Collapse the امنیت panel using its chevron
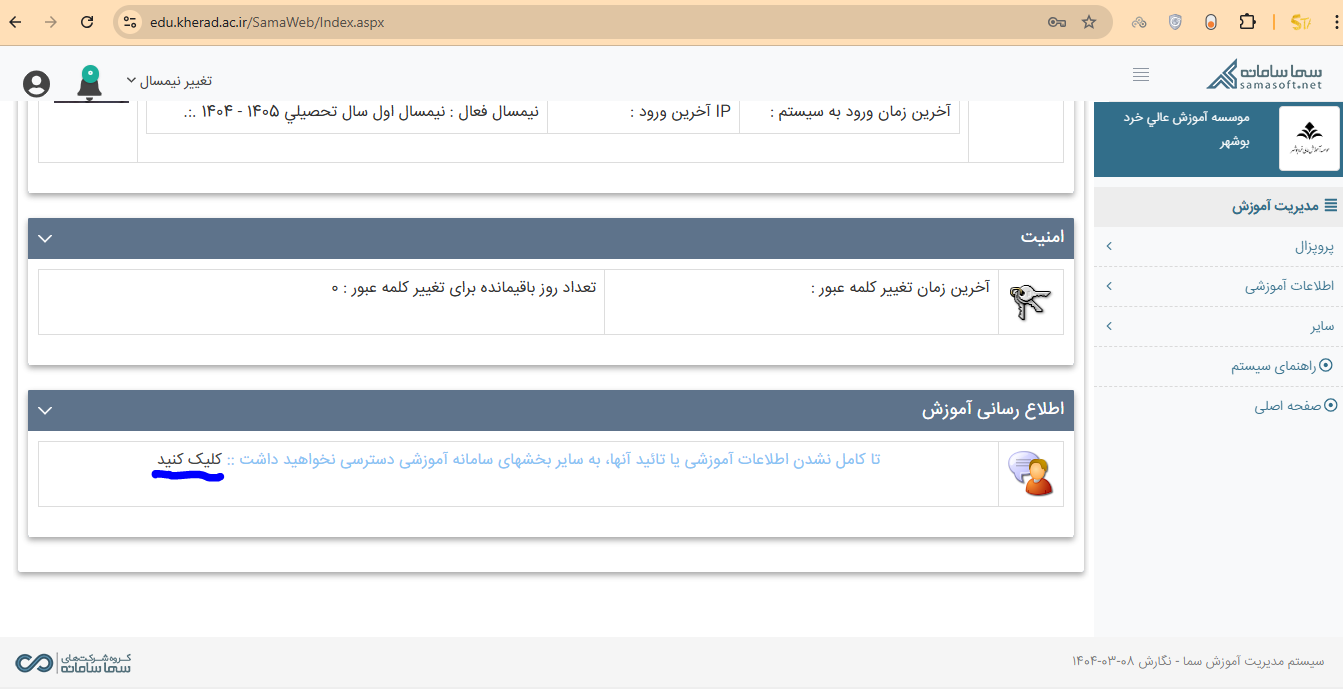 click(43, 238)
